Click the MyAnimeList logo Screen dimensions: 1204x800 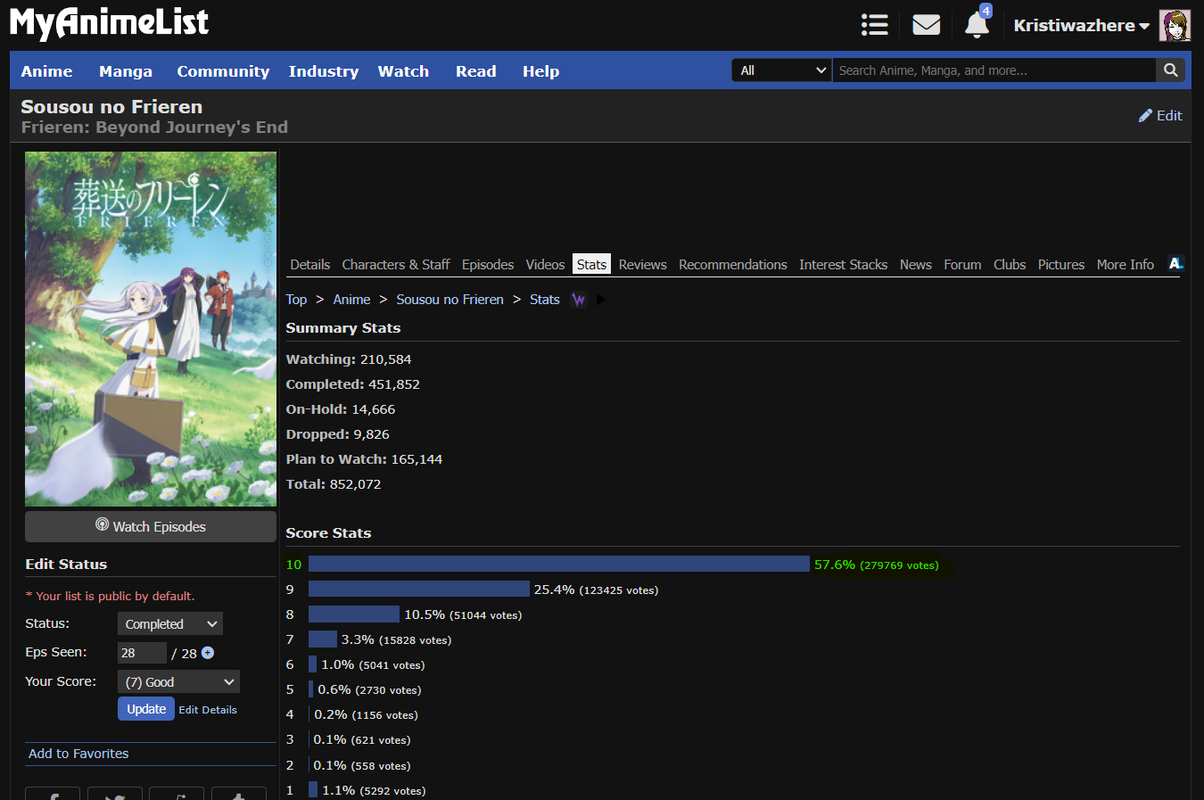[109, 24]
